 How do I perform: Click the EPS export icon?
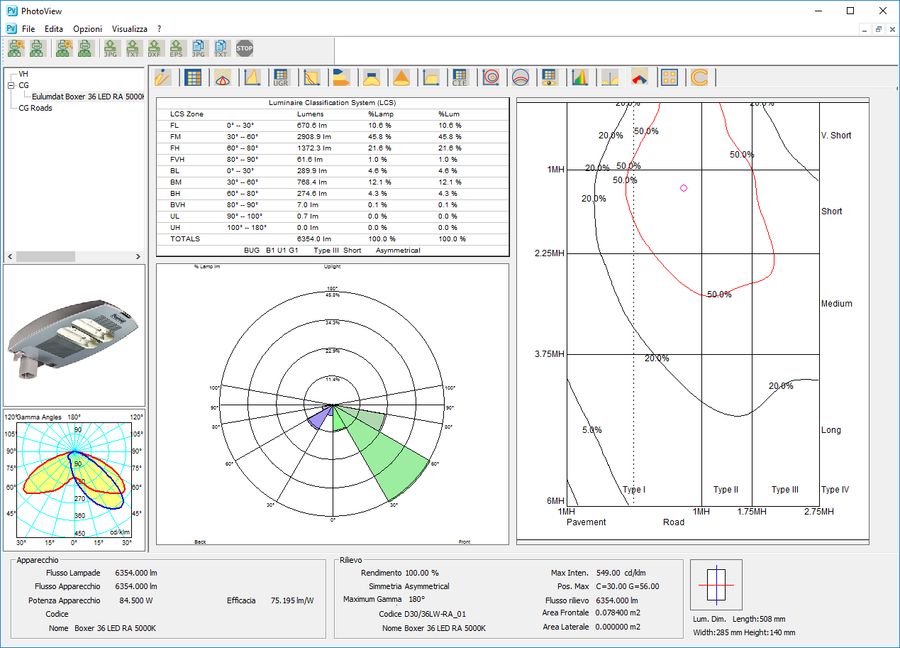(176, 48)
